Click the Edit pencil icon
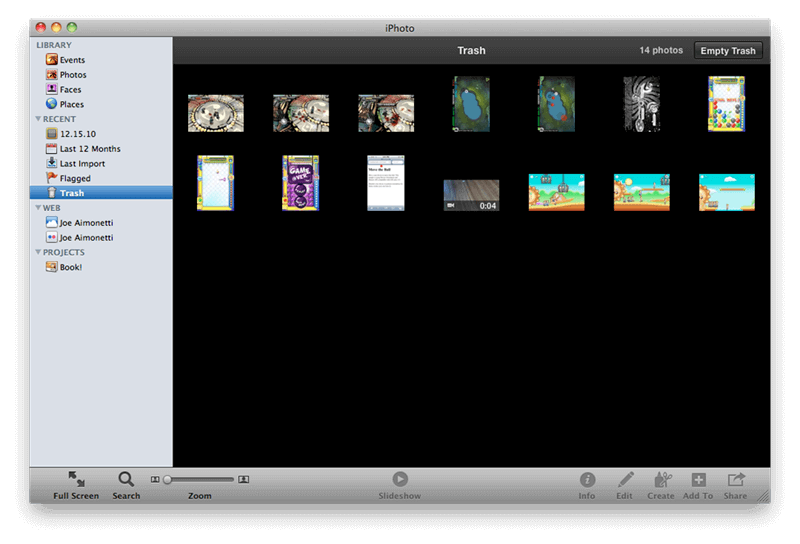Viewport: 800px width, 544px height. pyautogui.click(x=626, y=479)
